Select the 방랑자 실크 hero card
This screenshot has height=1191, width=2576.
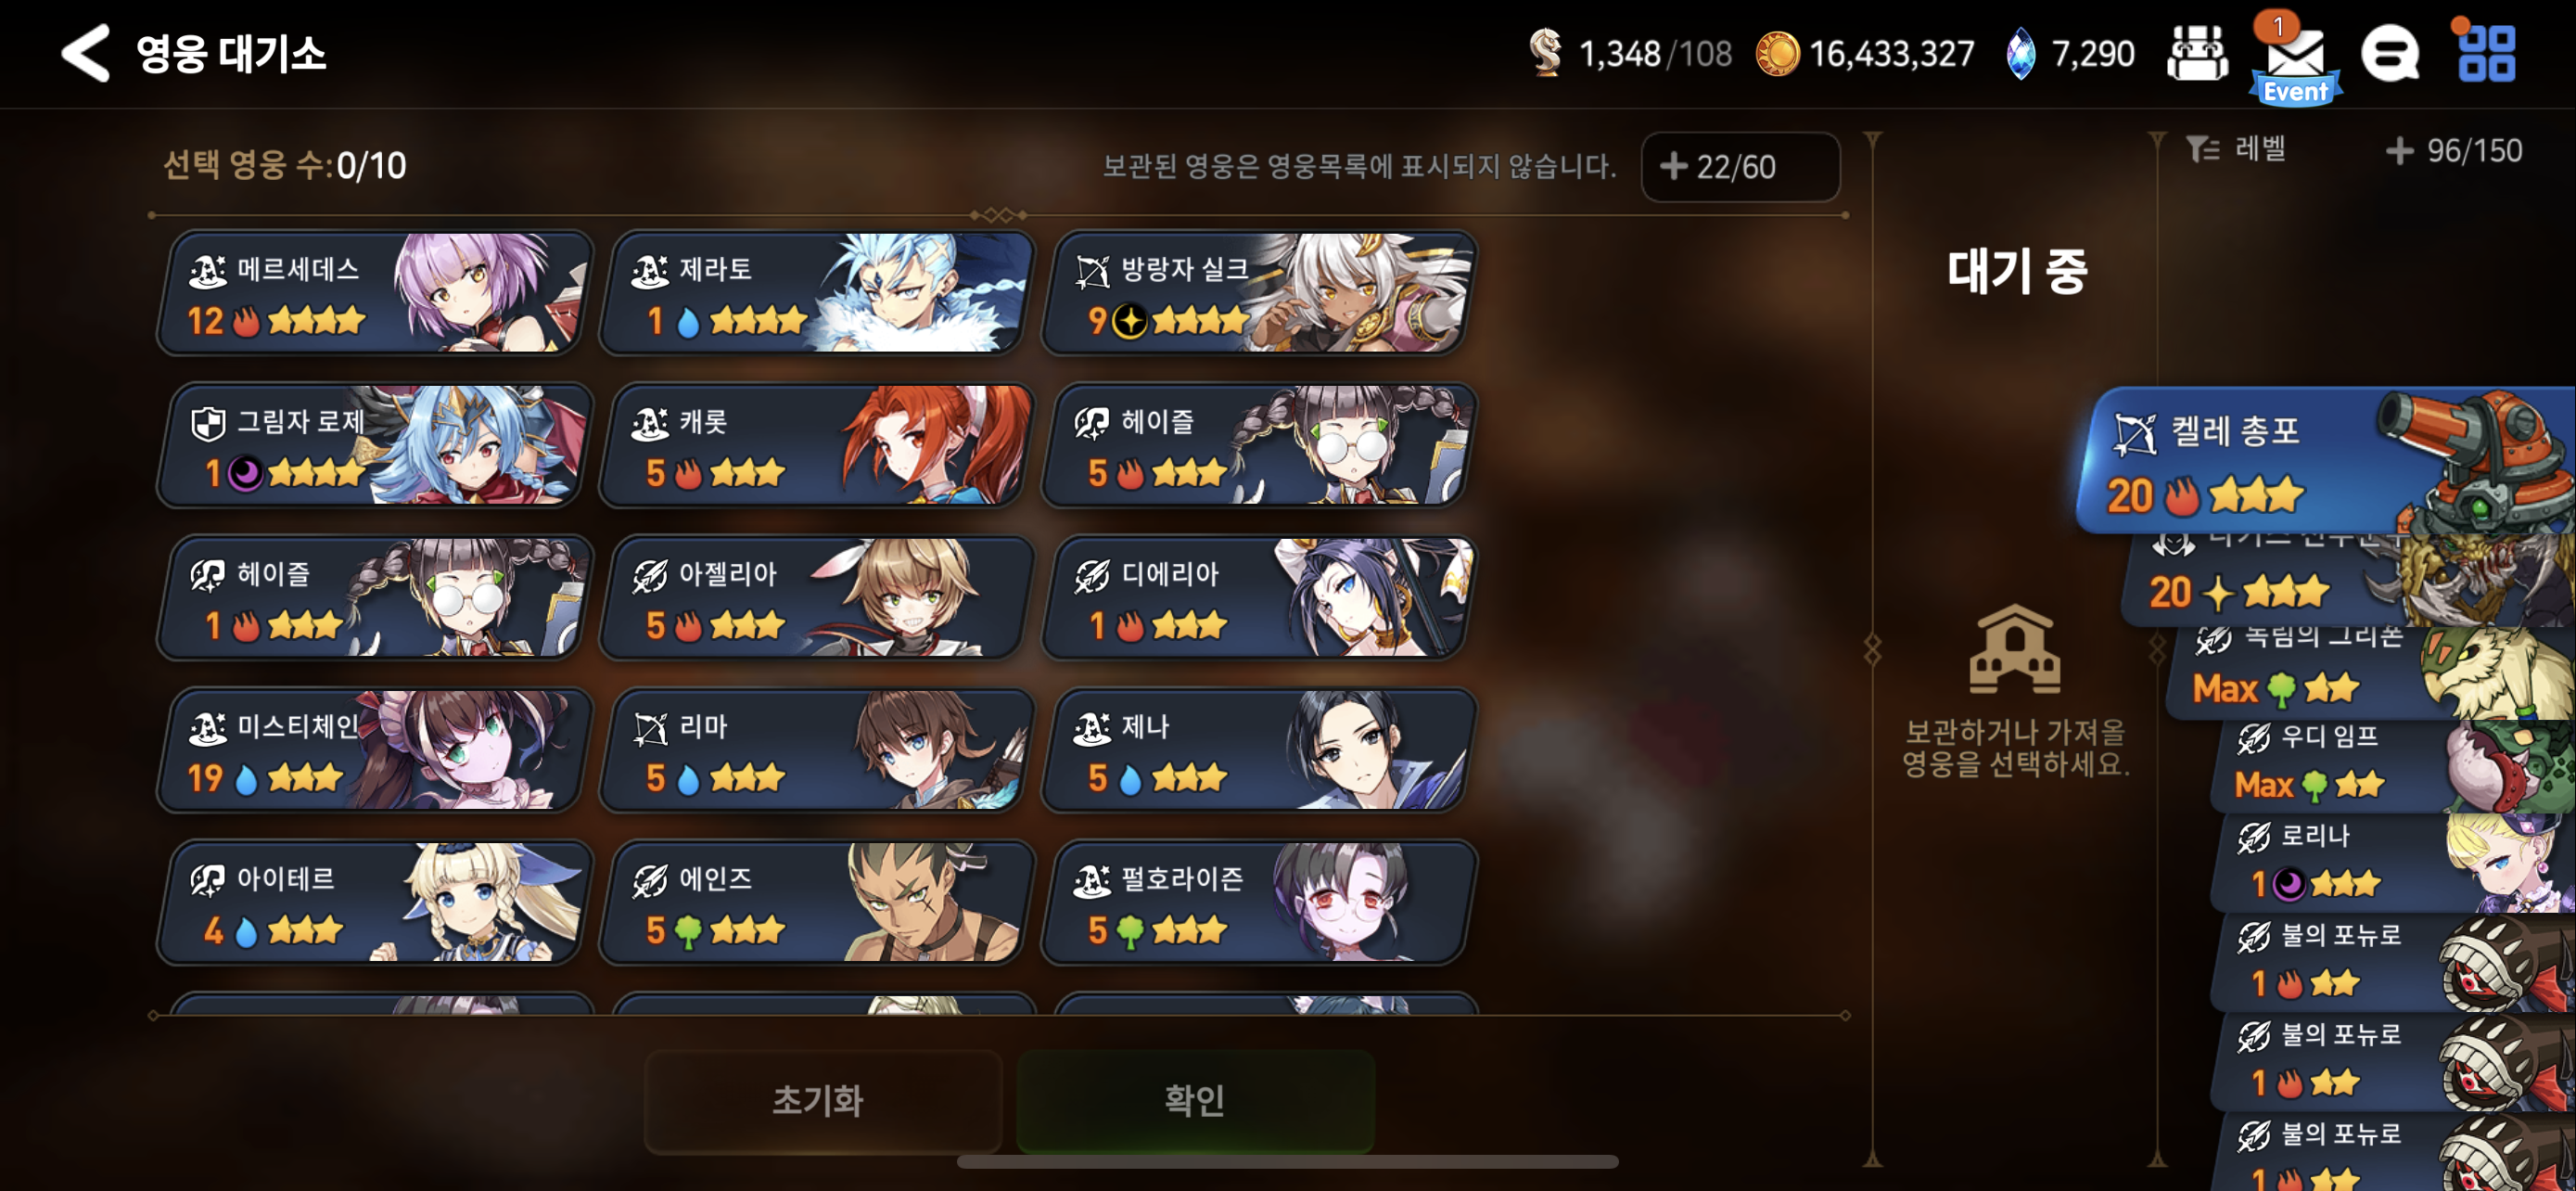(x=1258, y=293)
